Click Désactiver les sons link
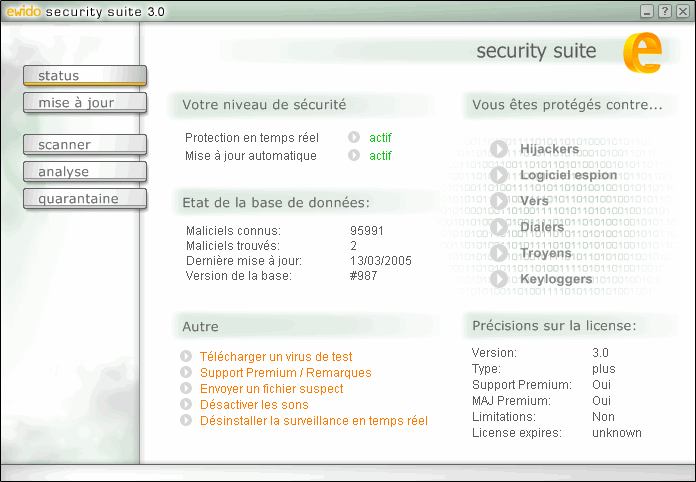Screen dimensions: 696x482 coord(254,404)
